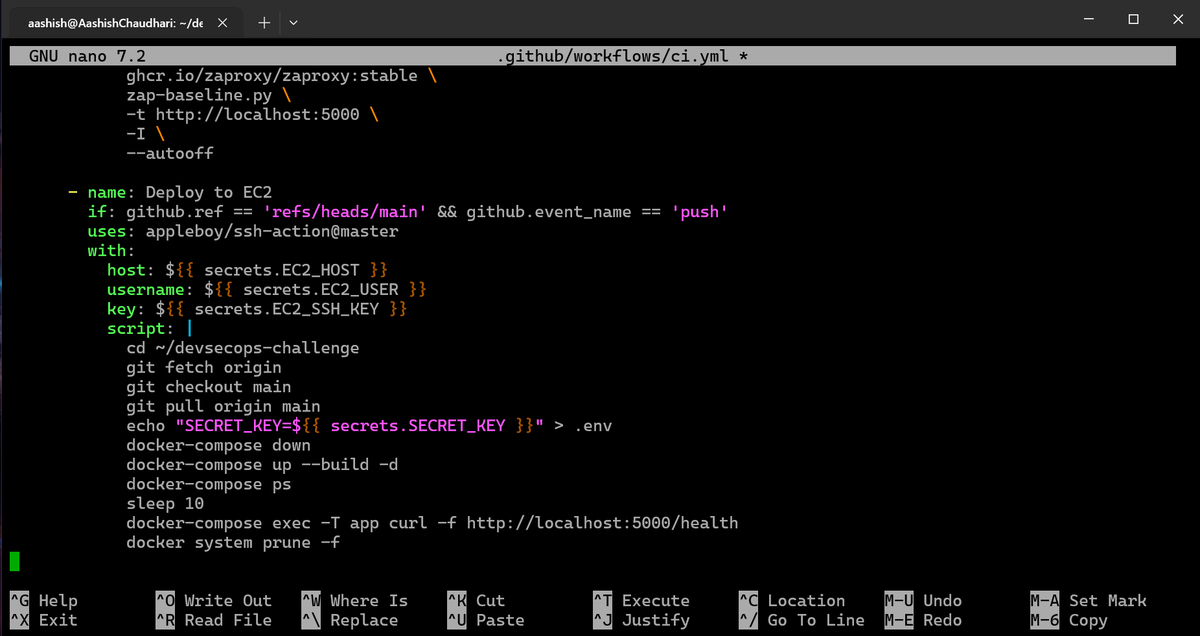The width and height of the screenshot is (1200, 636).
Task: Click the ^T Execute shortcut
Action: point(641,601)
